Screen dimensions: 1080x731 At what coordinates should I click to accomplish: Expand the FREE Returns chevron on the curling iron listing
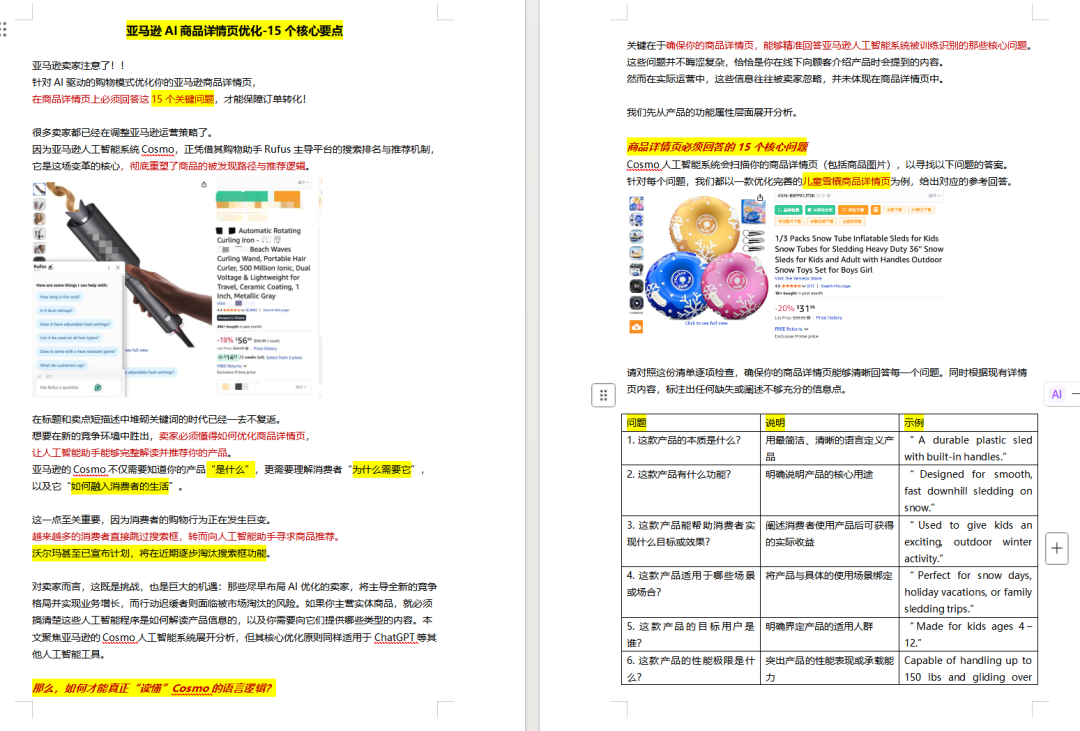click(245, 366)
